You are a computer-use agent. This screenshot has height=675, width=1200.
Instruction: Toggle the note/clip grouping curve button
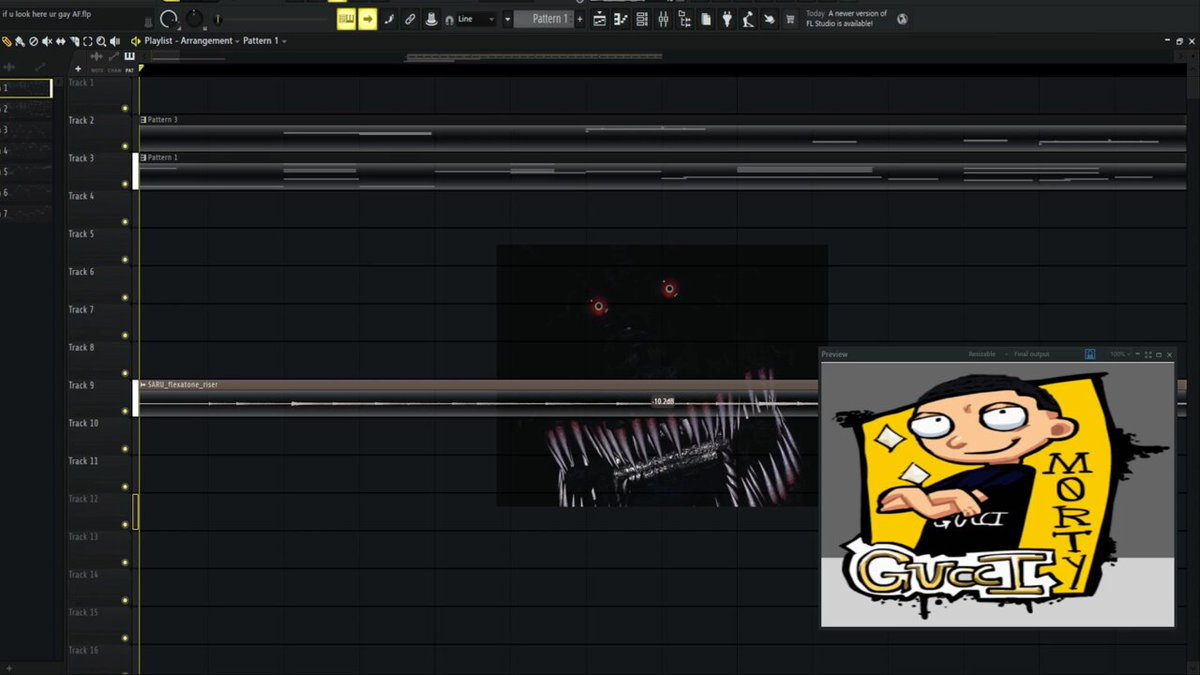coord(389,19)
